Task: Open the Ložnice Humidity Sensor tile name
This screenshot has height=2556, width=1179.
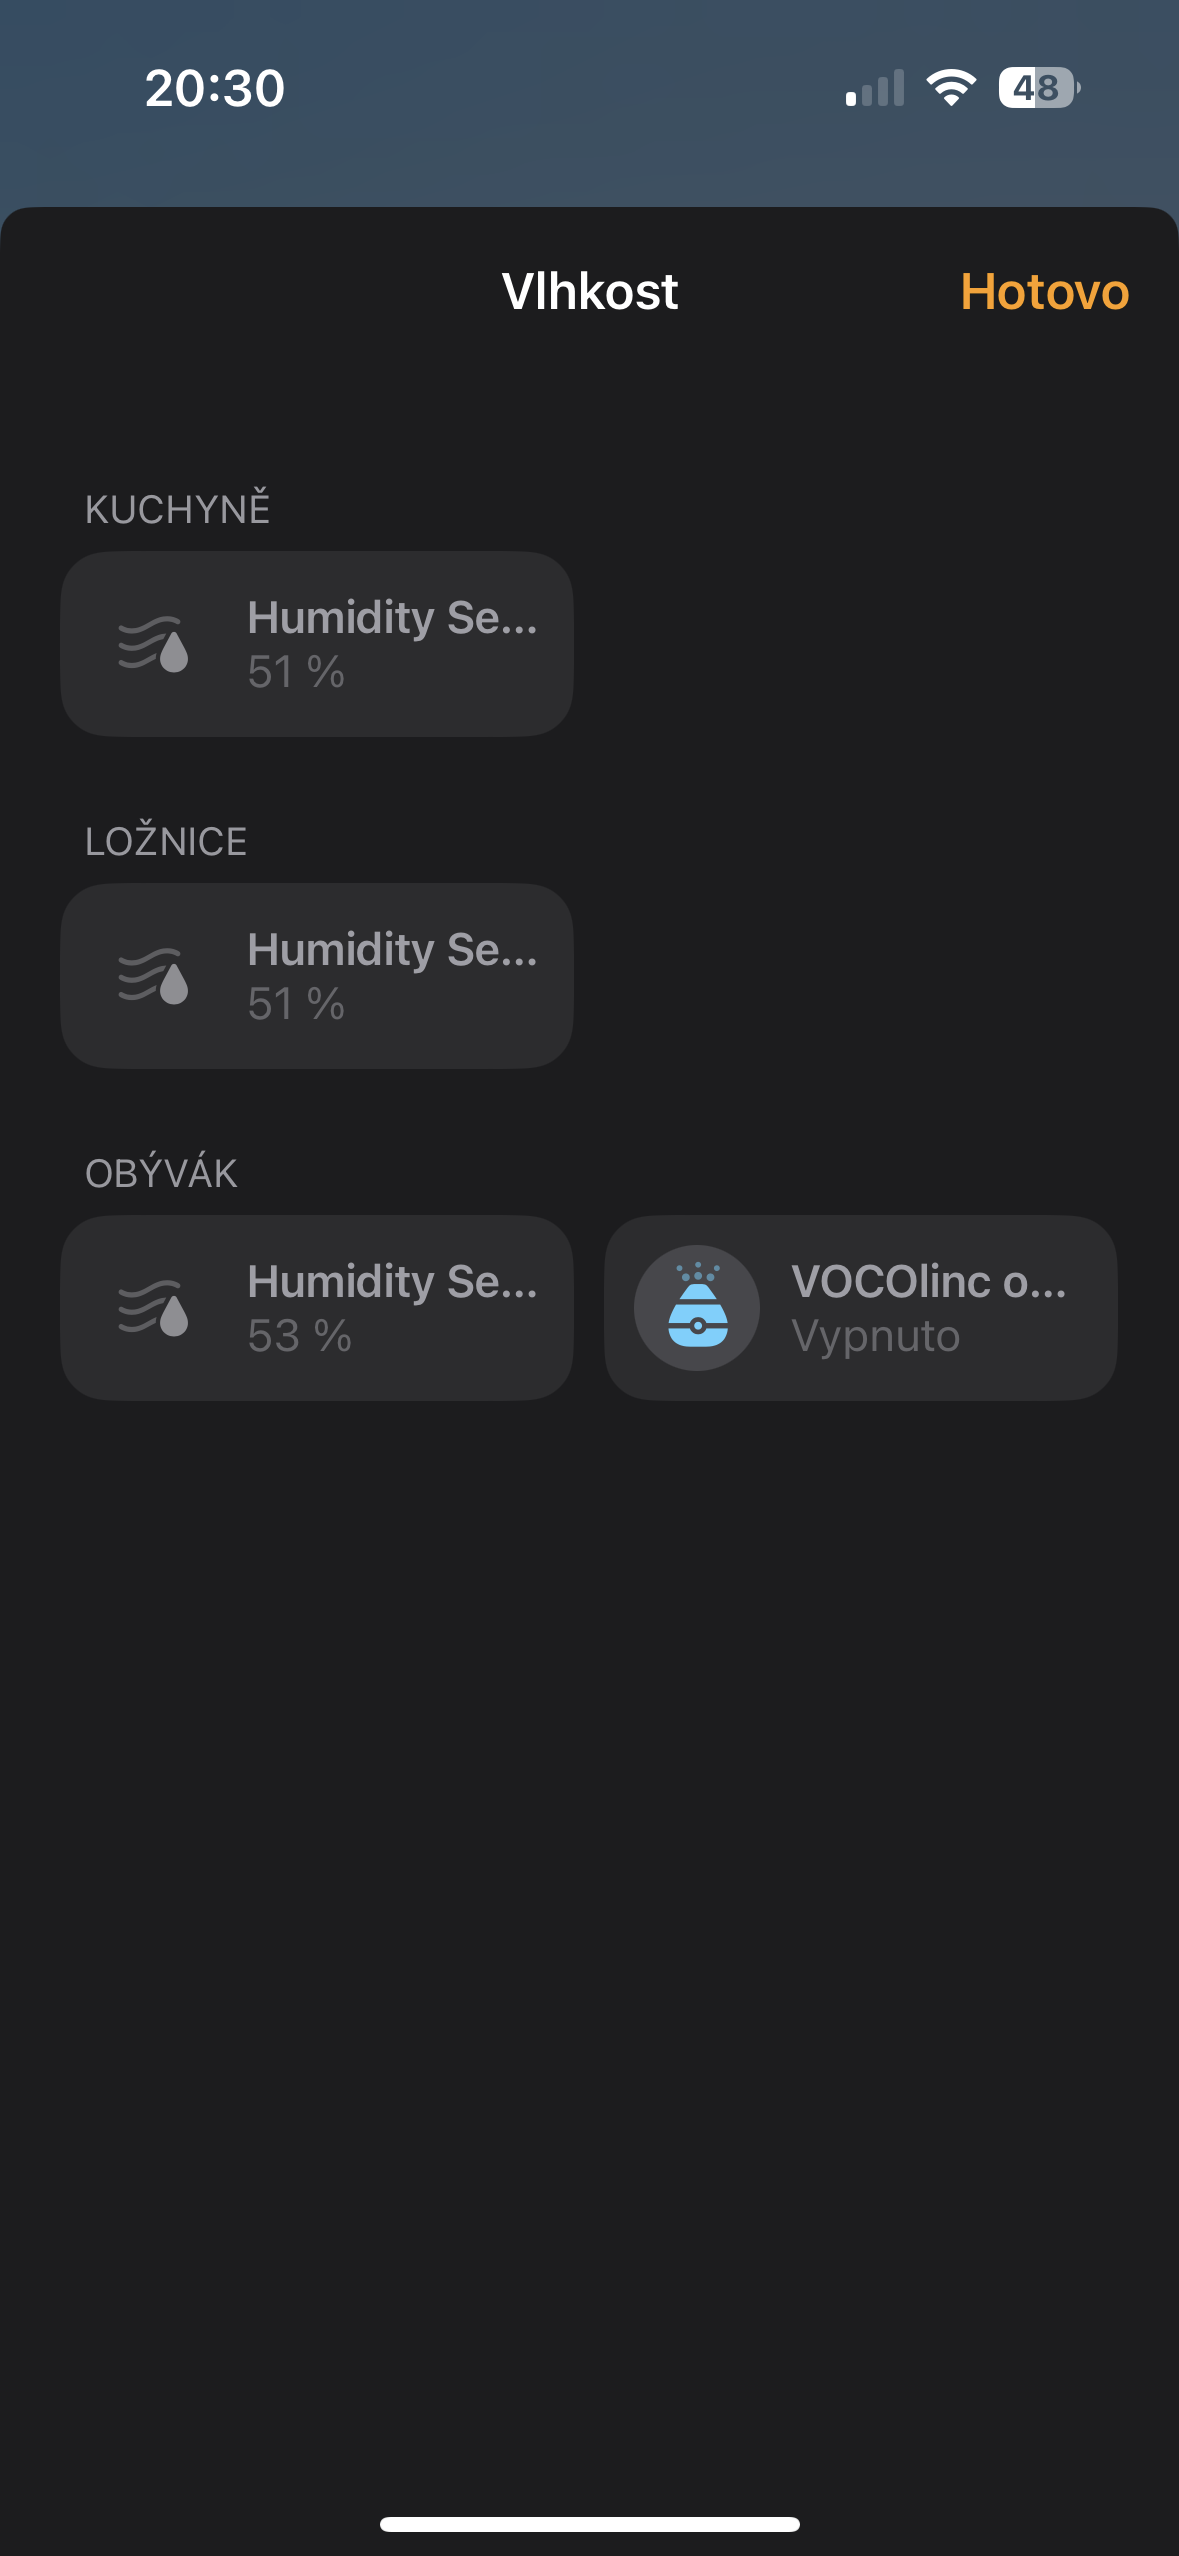Action: click(392, 950)
